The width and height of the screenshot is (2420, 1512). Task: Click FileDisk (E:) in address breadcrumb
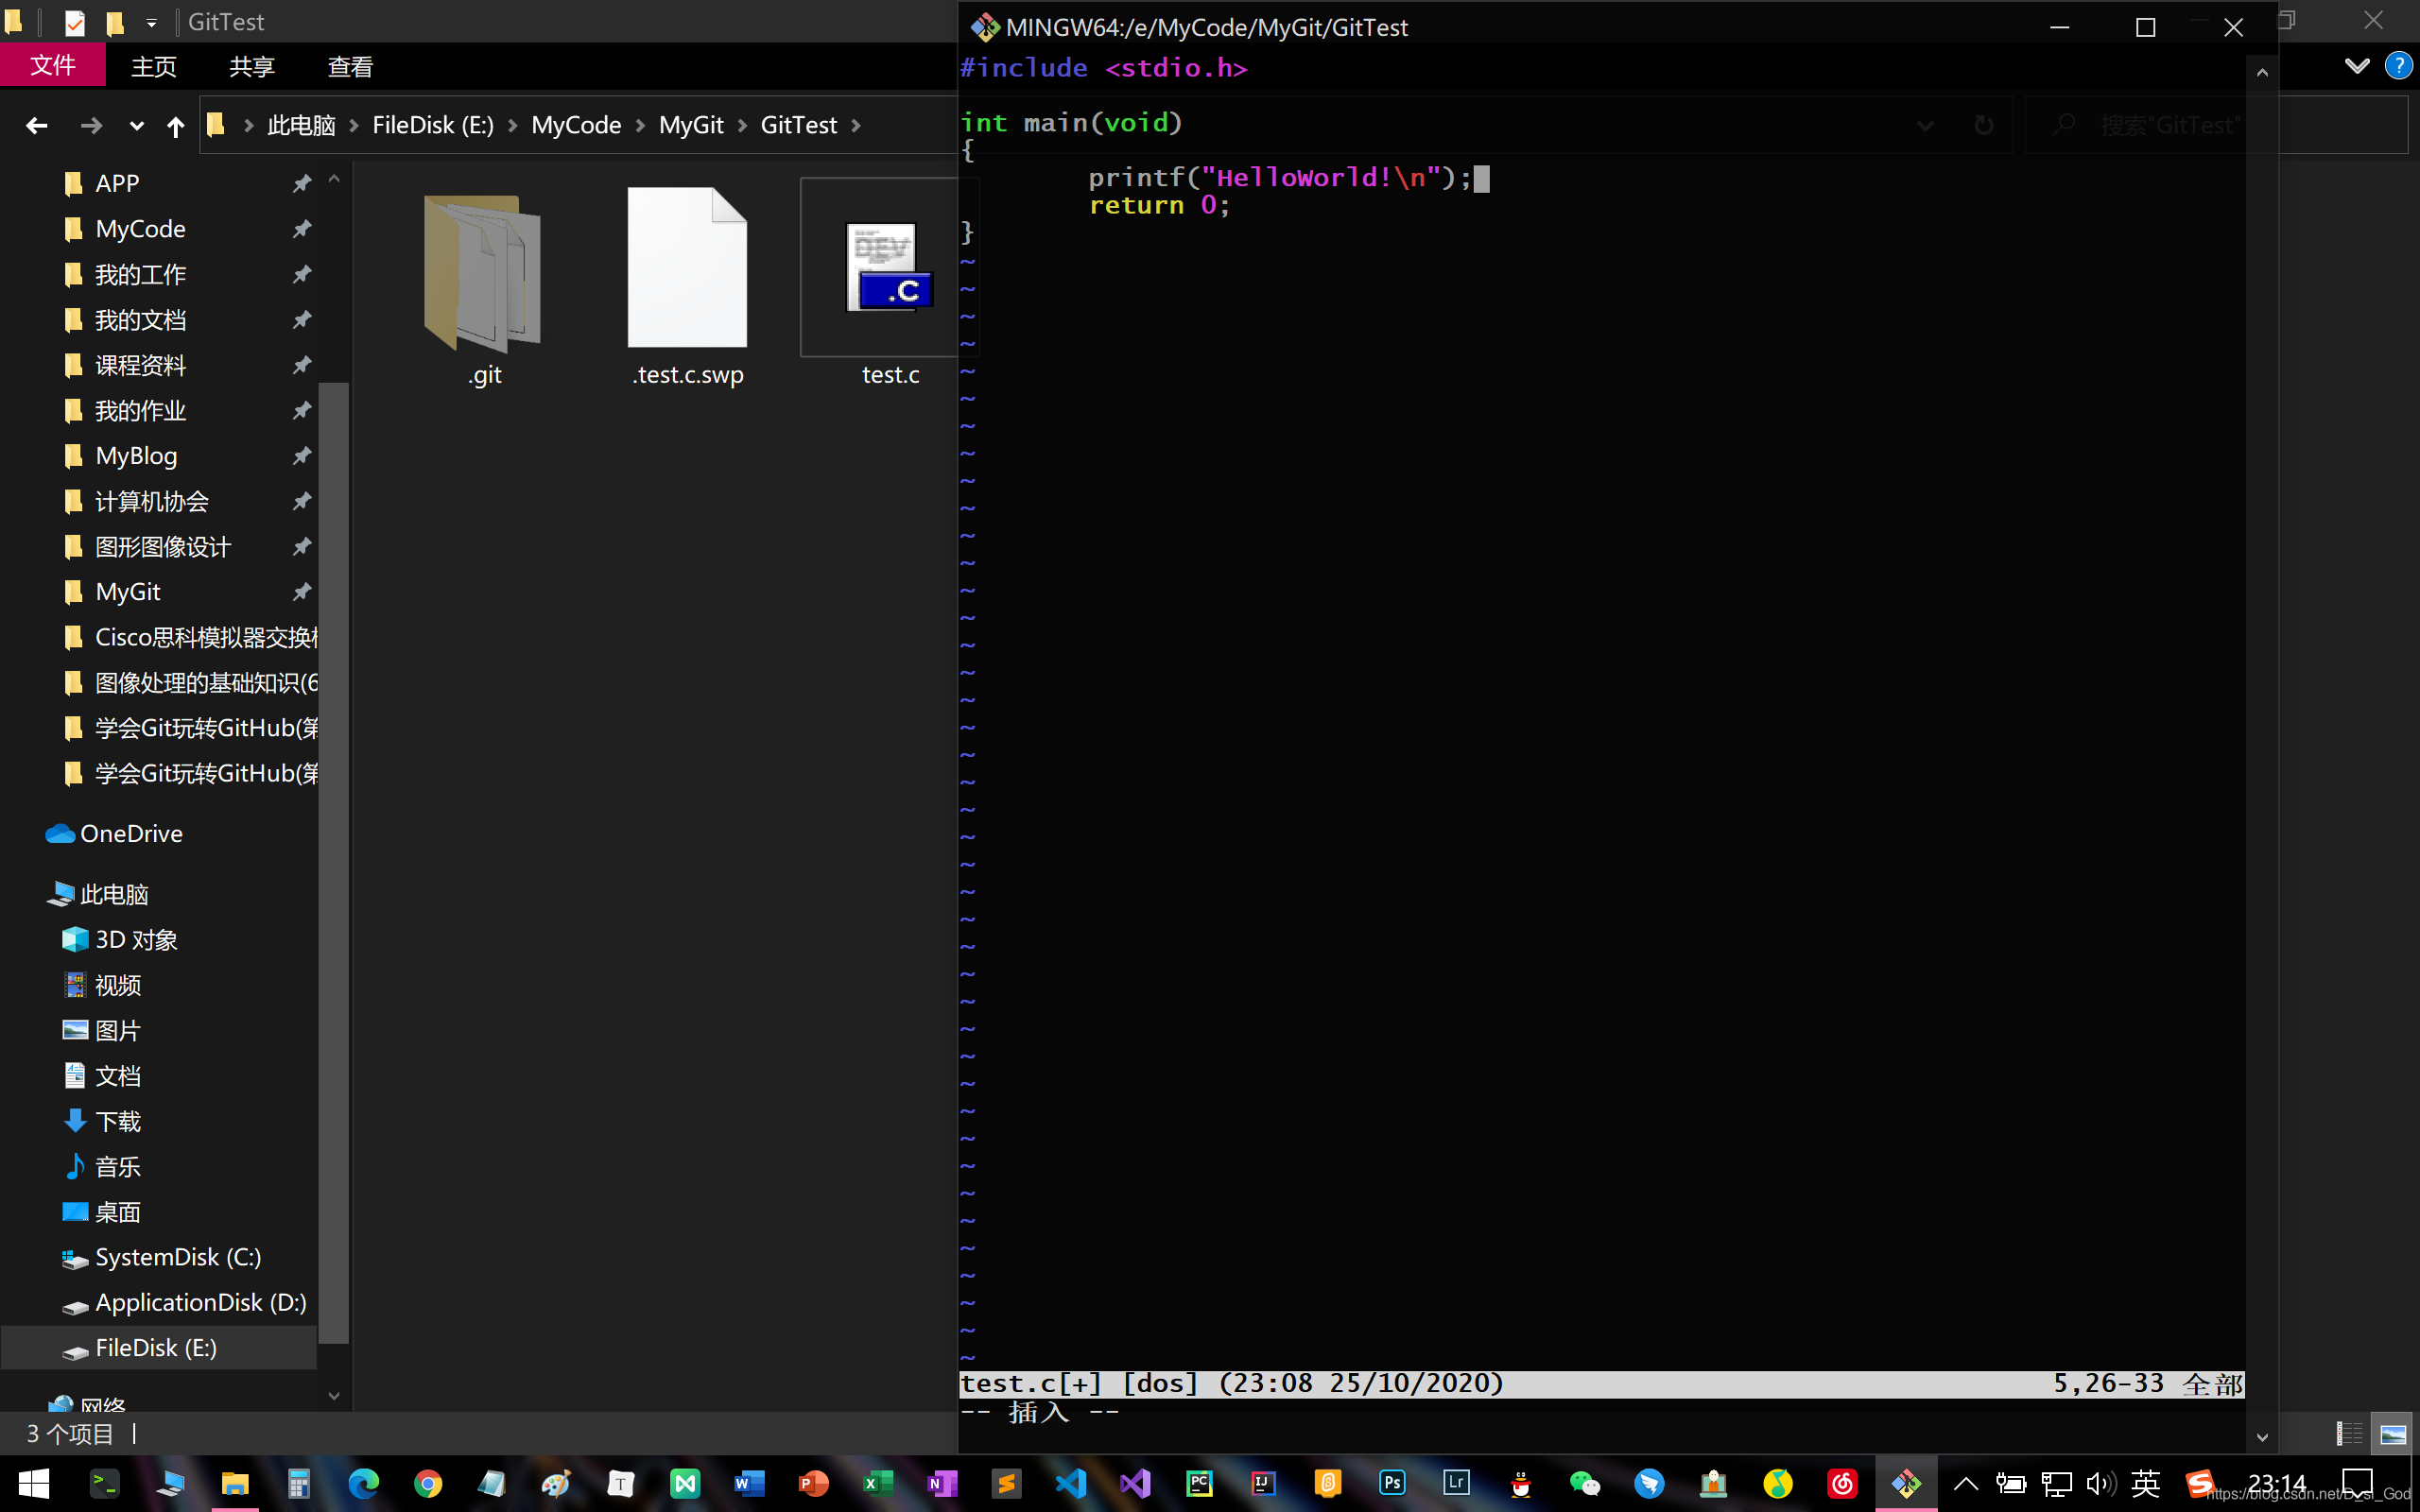click(x=433, y=126)
